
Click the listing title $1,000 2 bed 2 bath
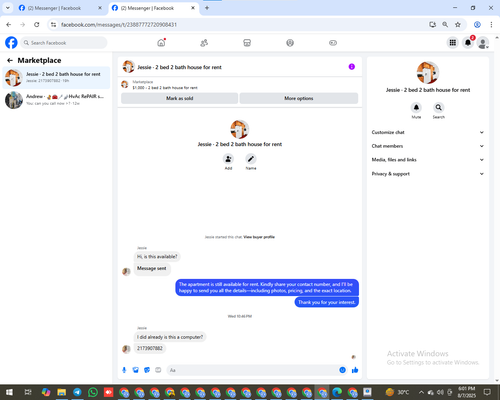point(165,88)
